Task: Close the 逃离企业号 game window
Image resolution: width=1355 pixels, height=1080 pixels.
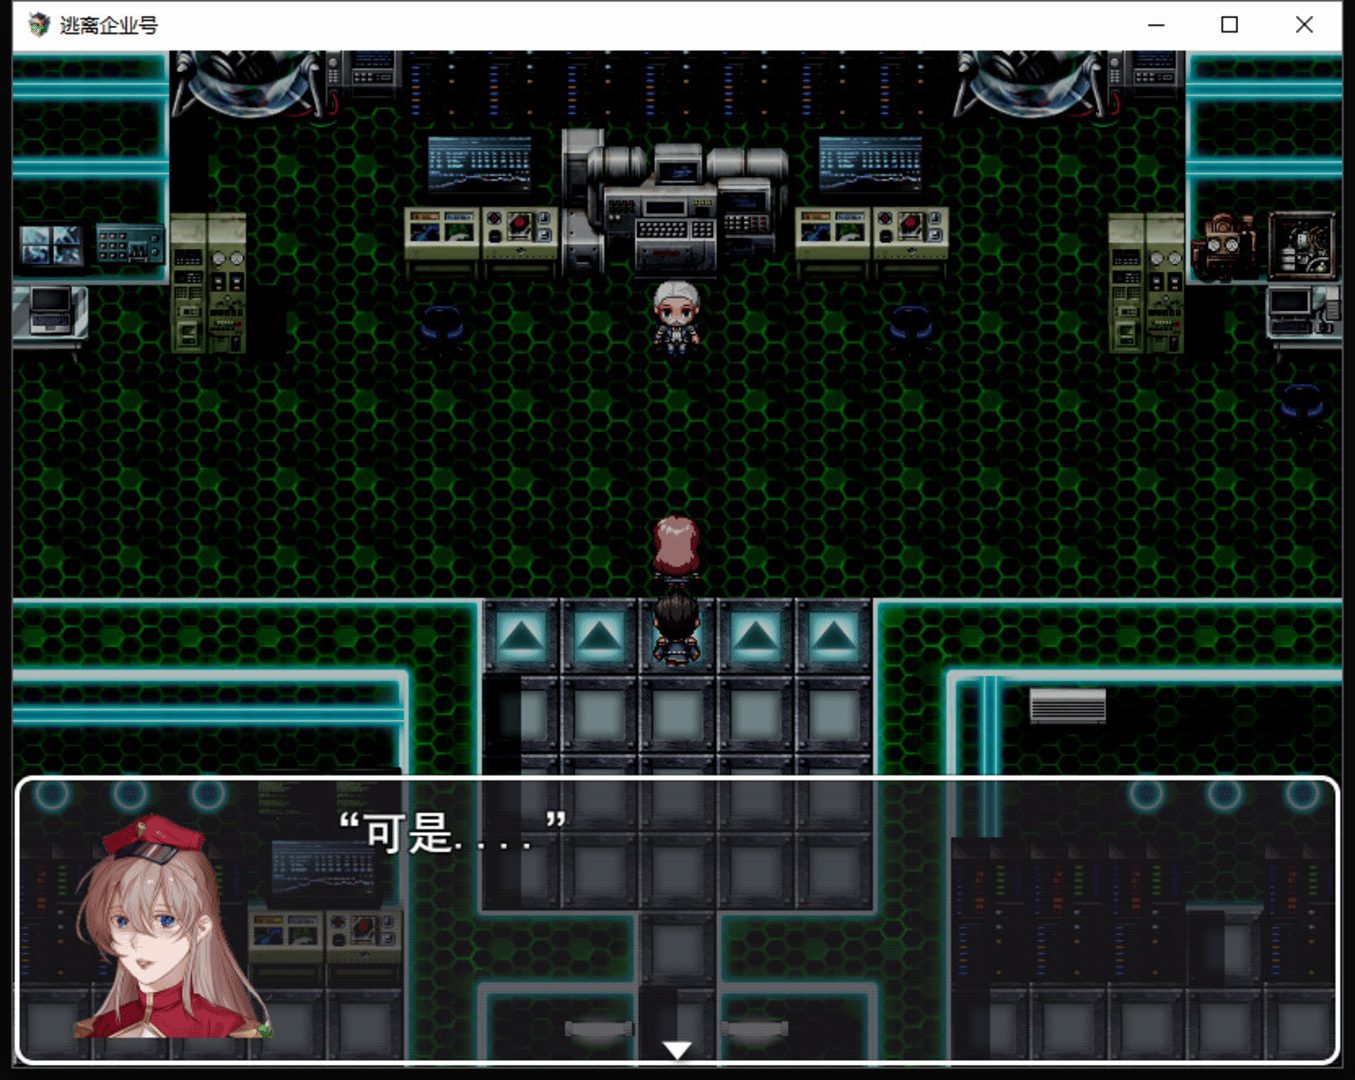Action: [x=1304, y=25]
